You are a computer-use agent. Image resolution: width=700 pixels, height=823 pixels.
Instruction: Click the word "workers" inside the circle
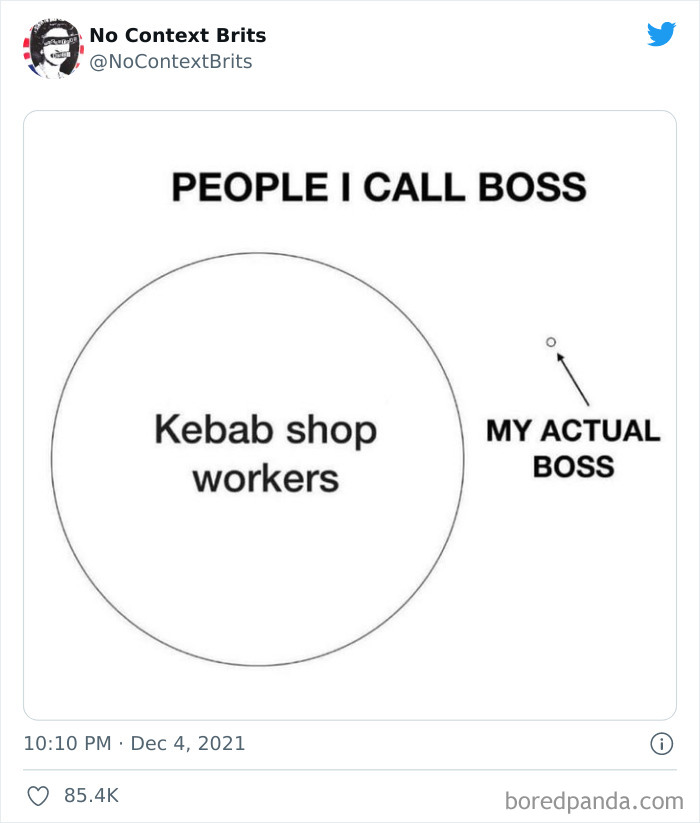pos(265,478)
